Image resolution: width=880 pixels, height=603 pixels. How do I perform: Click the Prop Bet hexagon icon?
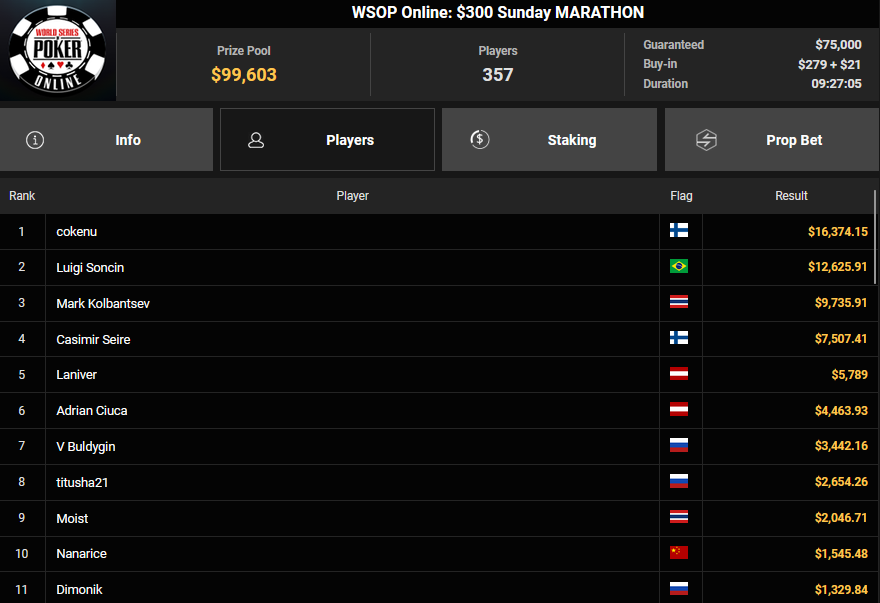click(x=706, y=140)
